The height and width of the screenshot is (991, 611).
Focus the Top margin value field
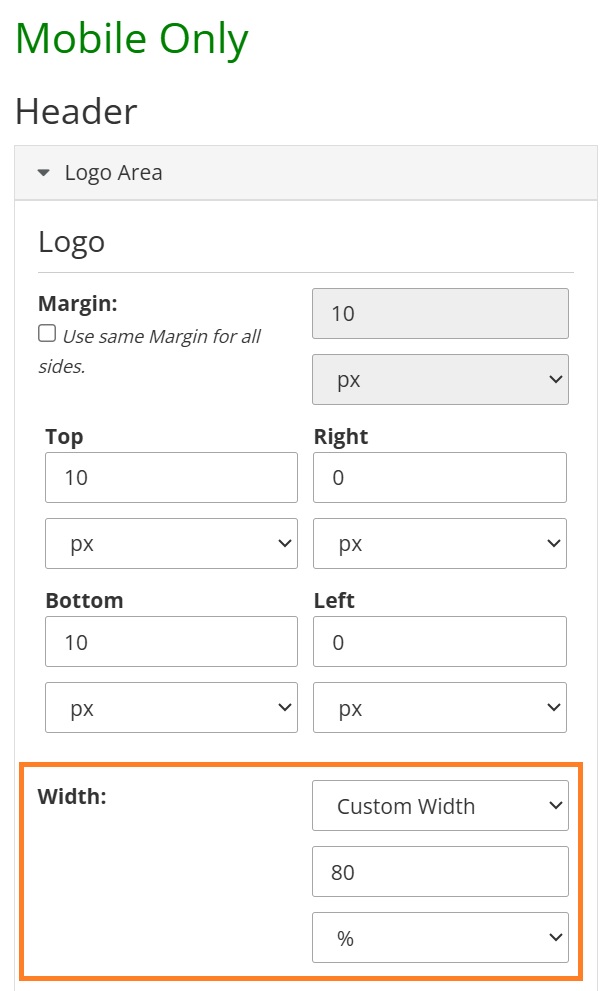pos(171,477)
